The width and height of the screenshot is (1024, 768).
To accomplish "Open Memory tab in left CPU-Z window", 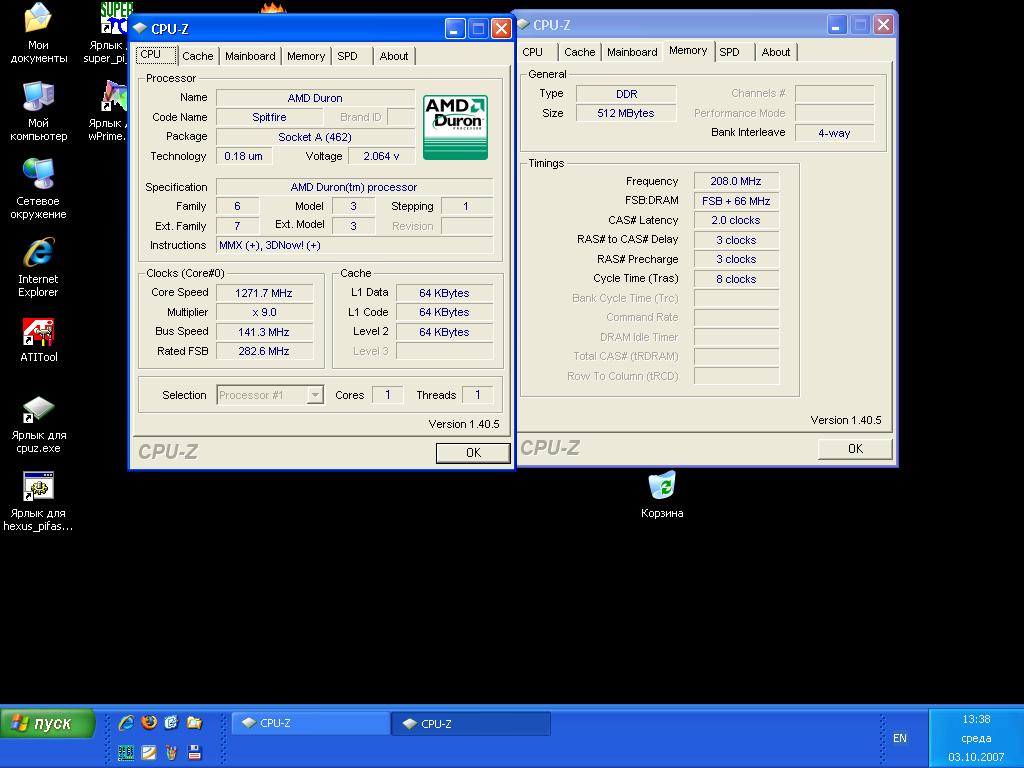I will 306,56.
